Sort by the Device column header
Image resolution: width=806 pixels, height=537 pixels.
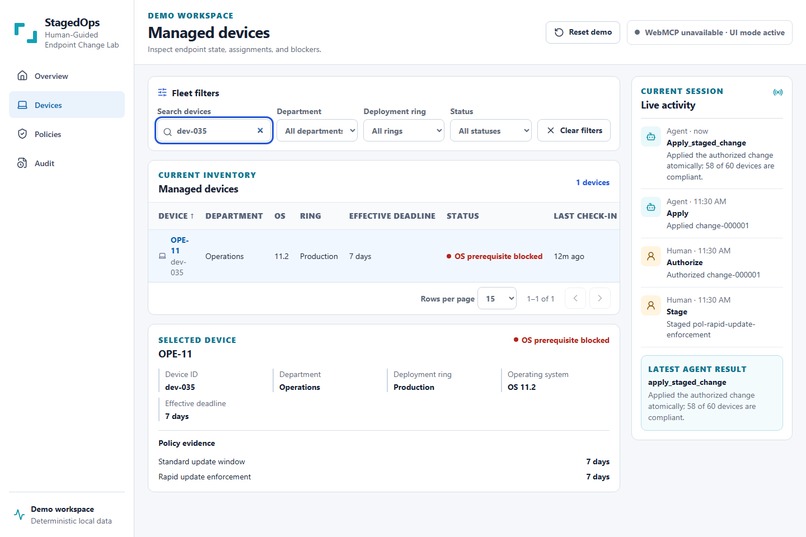coord(176,216)
